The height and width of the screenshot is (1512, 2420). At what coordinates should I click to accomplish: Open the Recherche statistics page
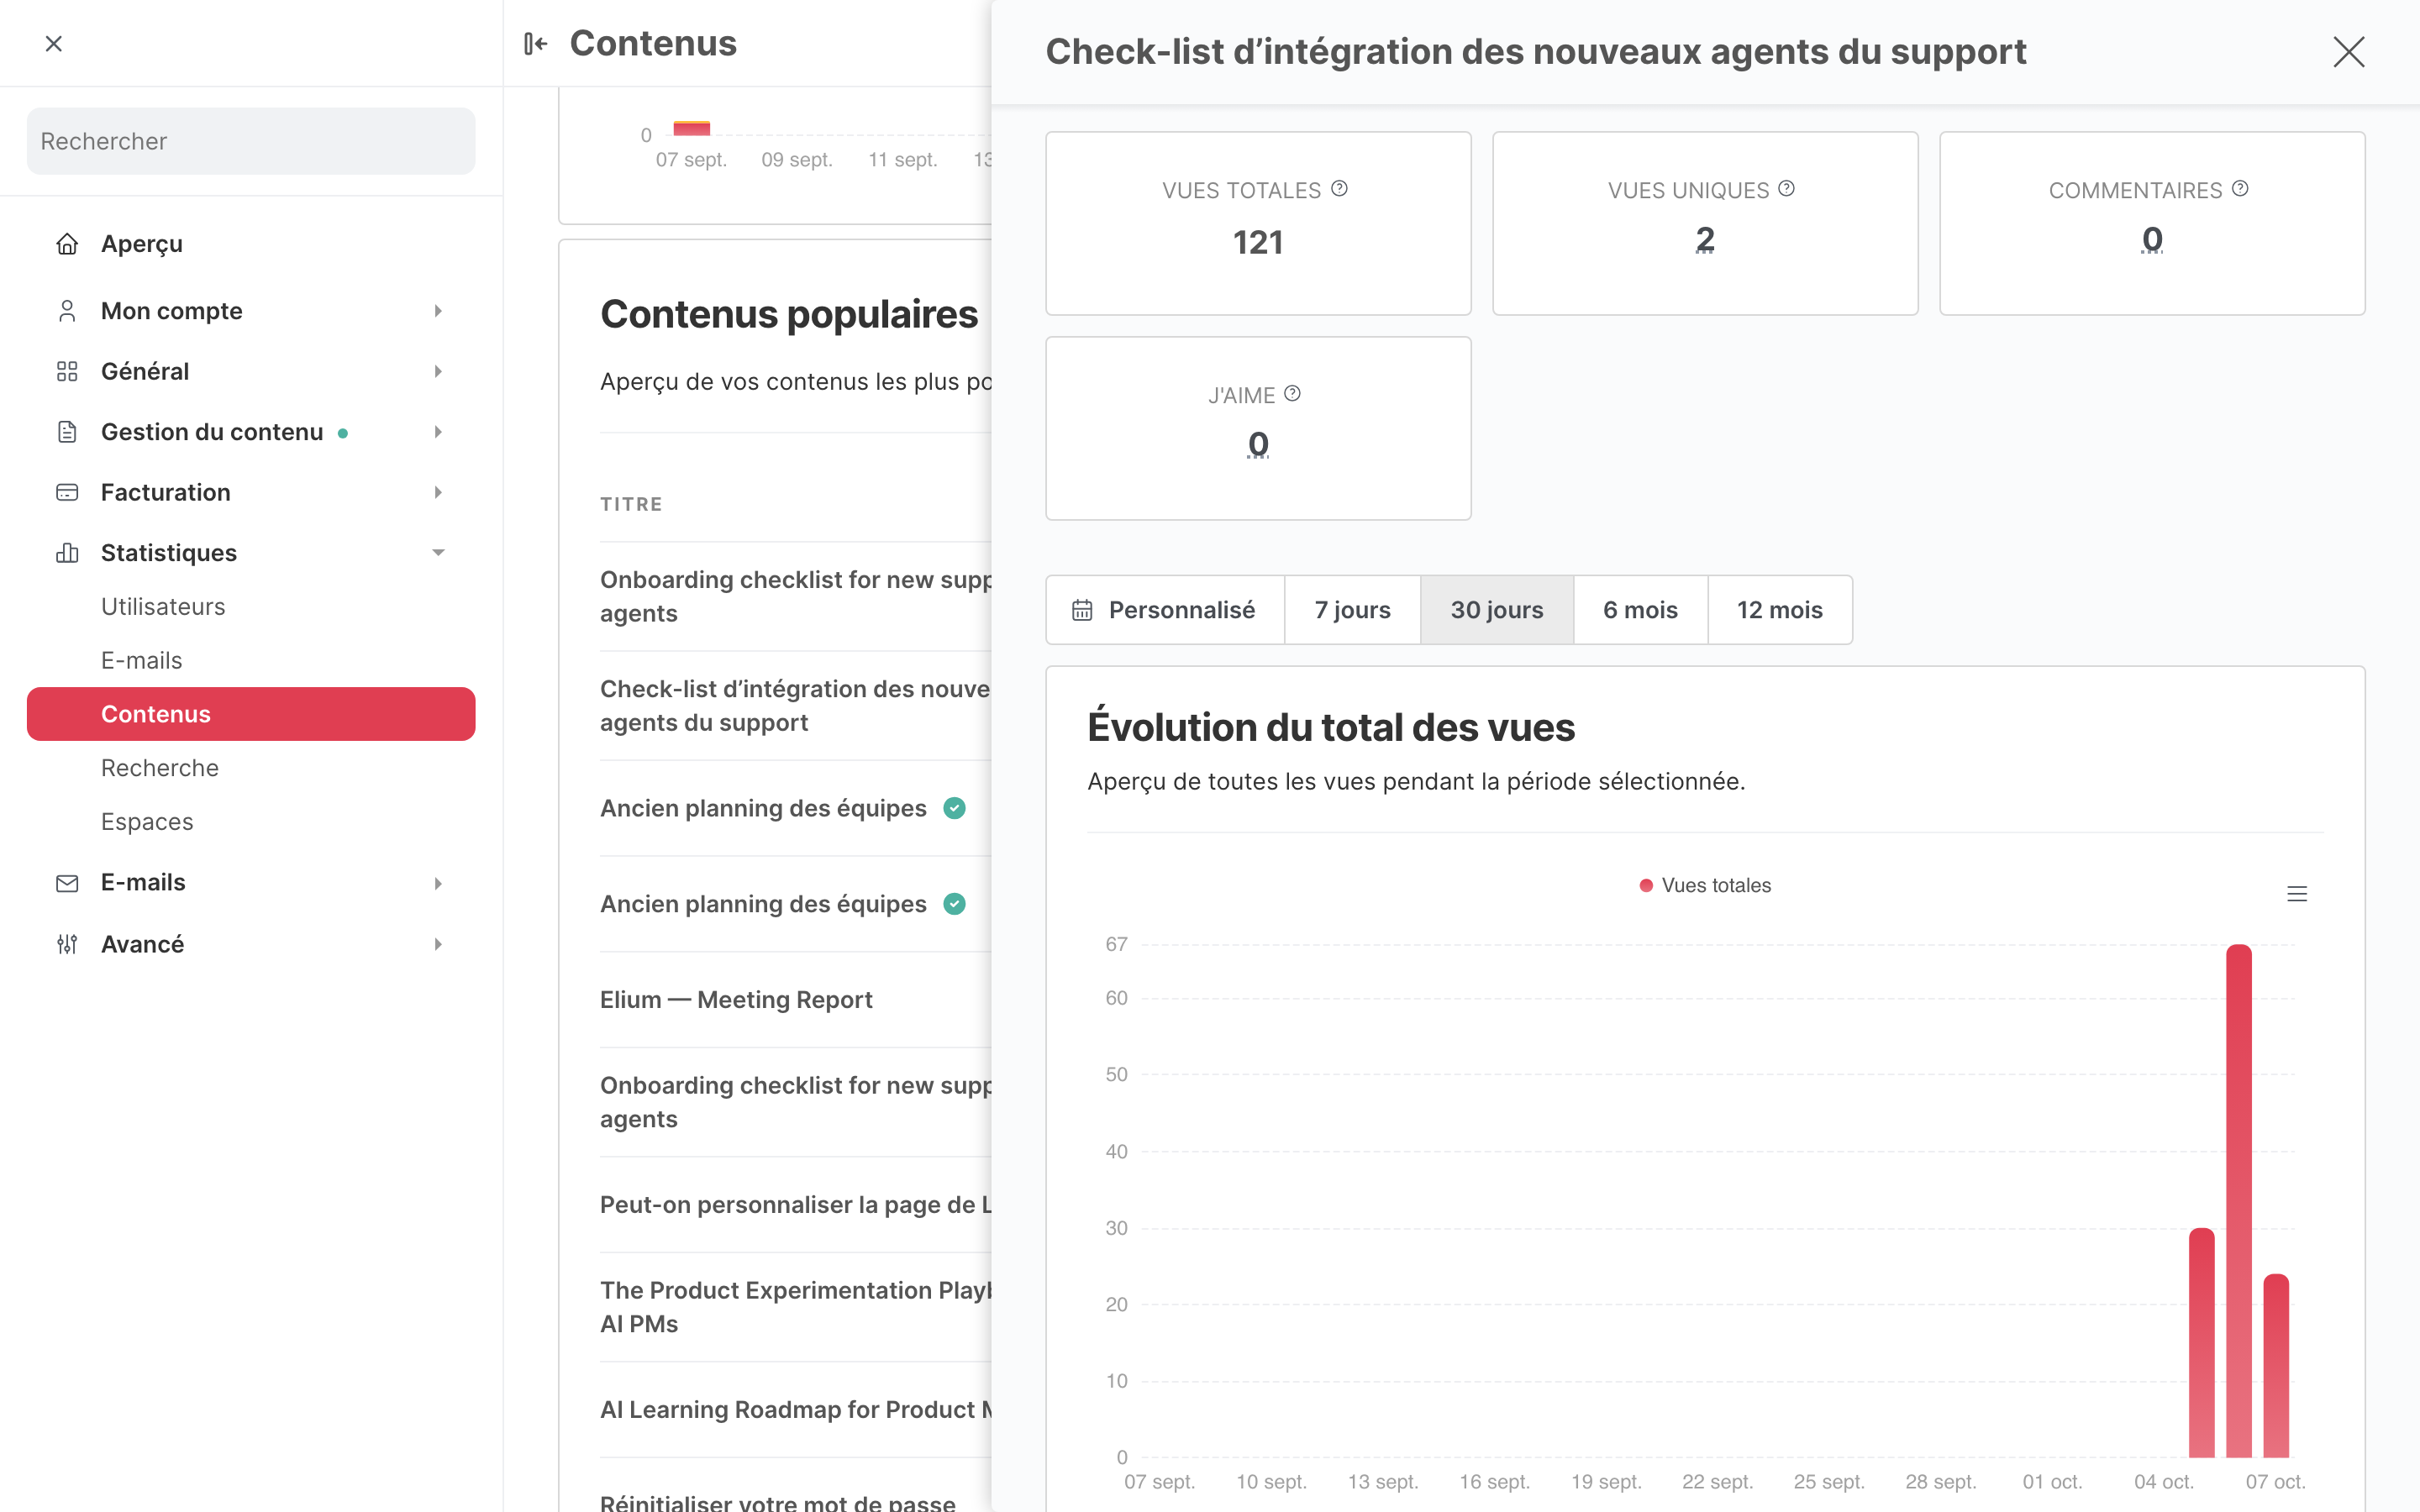point(160,768)
